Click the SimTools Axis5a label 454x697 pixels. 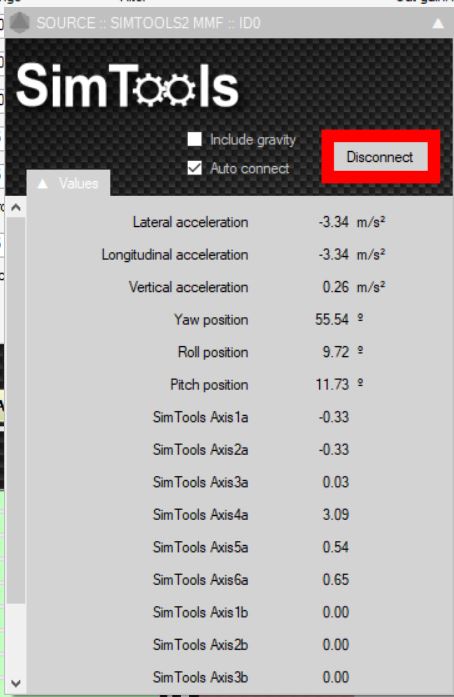click(x=201, y=547)
